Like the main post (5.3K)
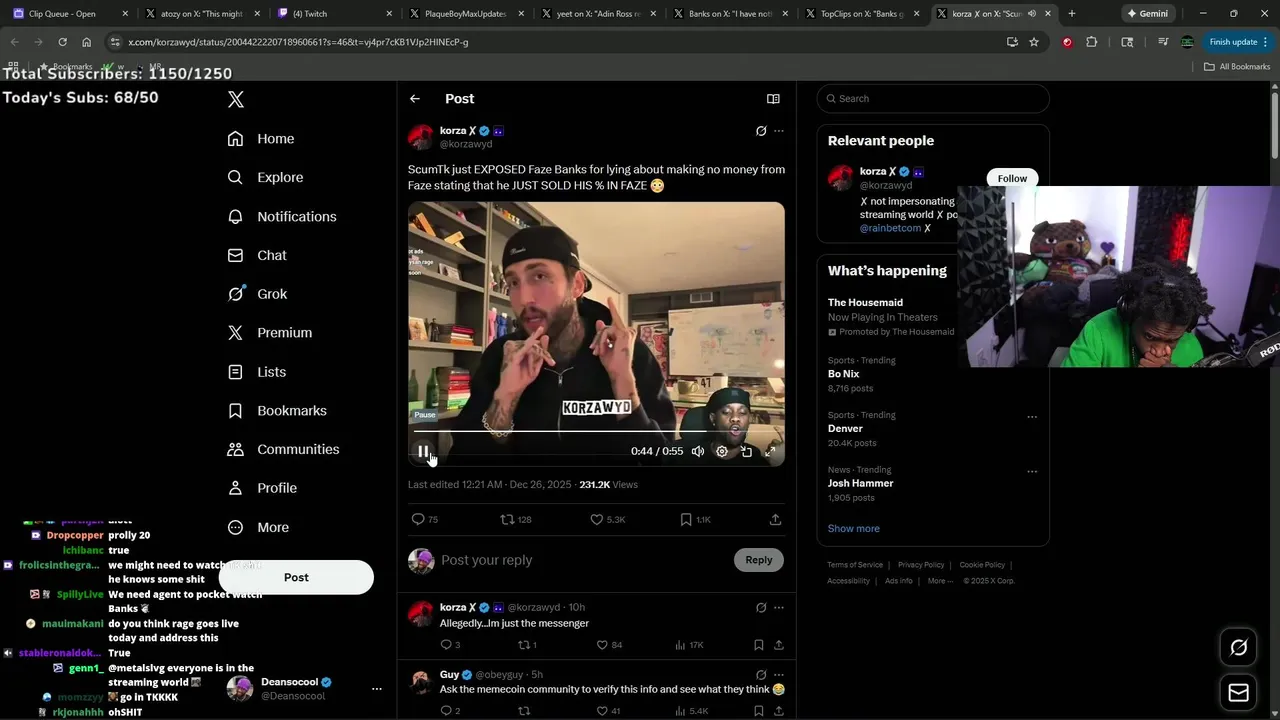Image resolution: width=1280 pixels, height=720 pixels. (x=607, y=520)
